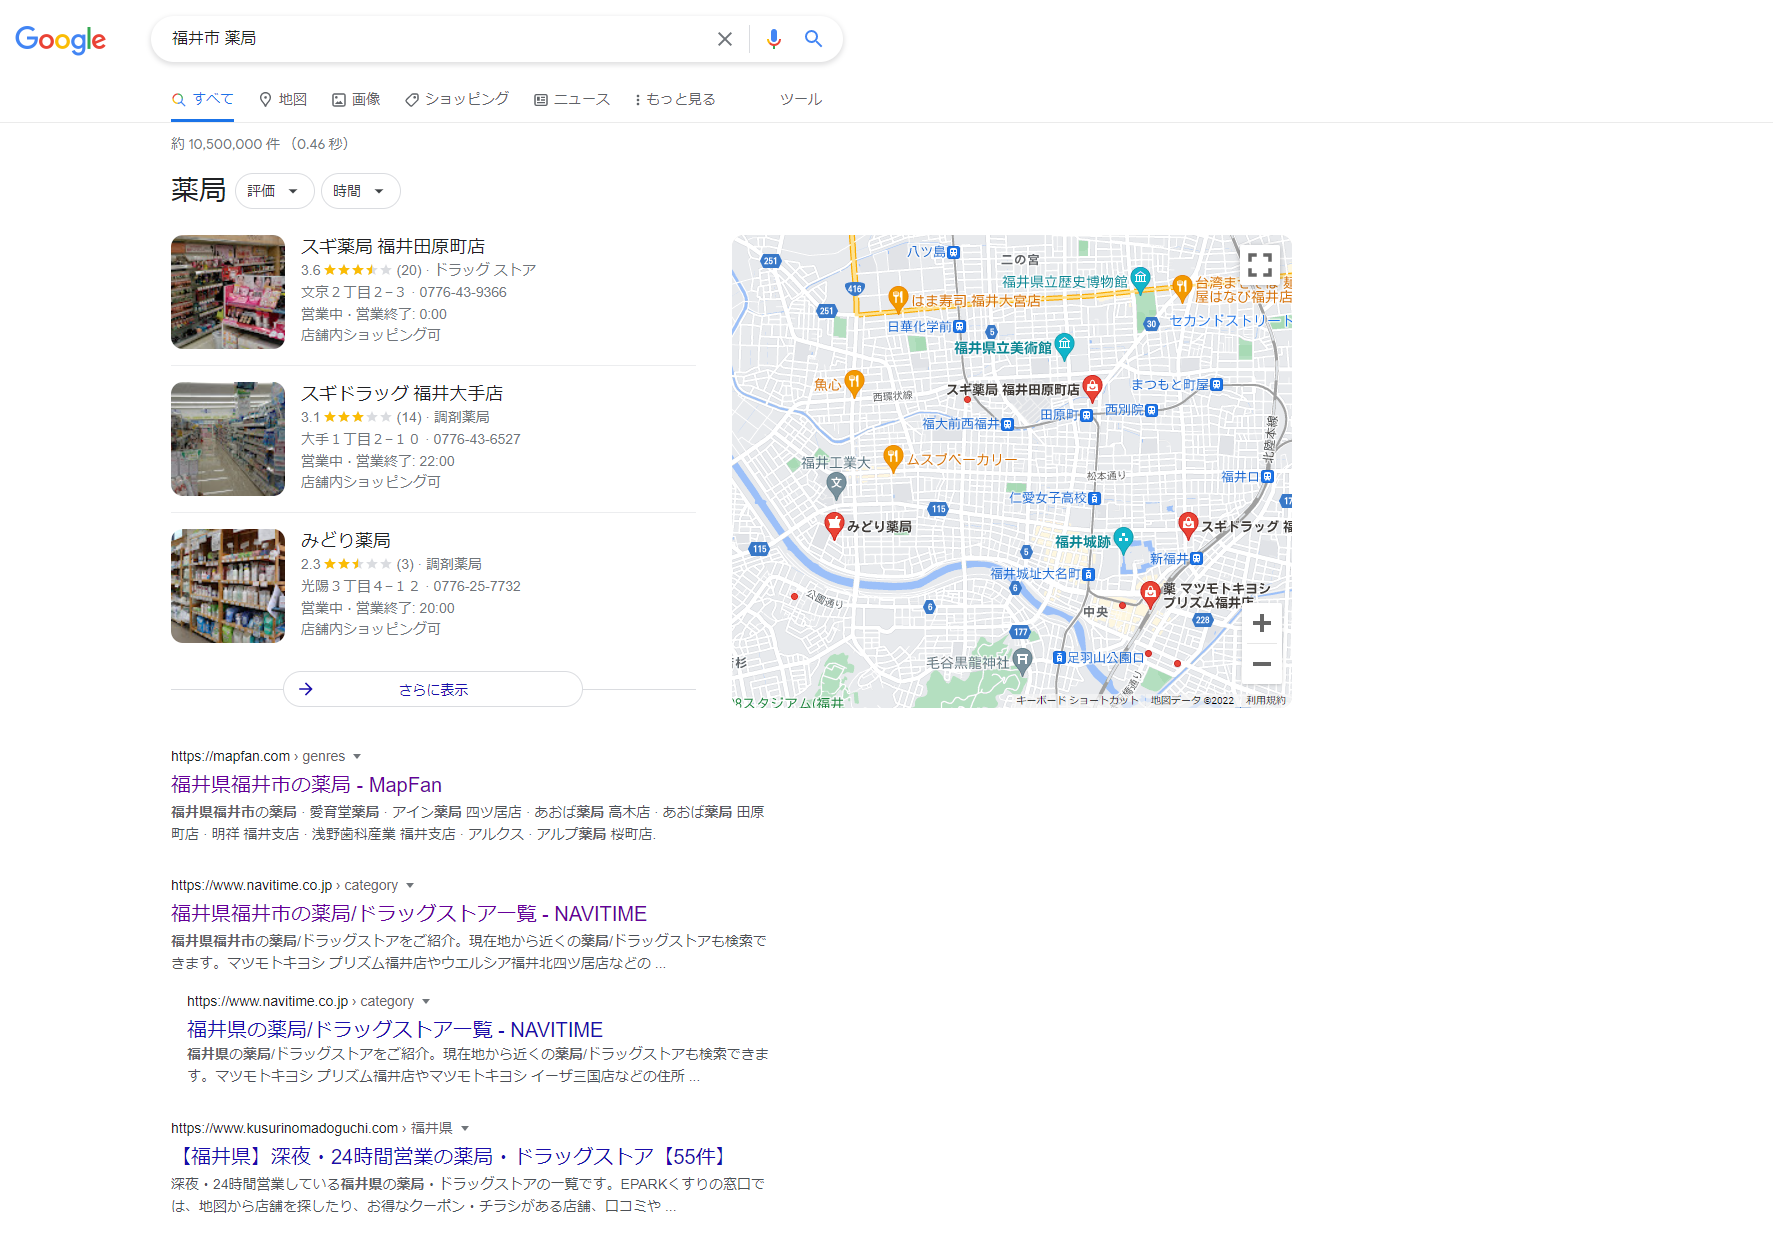Screen dimensions: 1773x1243
Task: Click the 田原町 station icon
Action: point(1086,415)
